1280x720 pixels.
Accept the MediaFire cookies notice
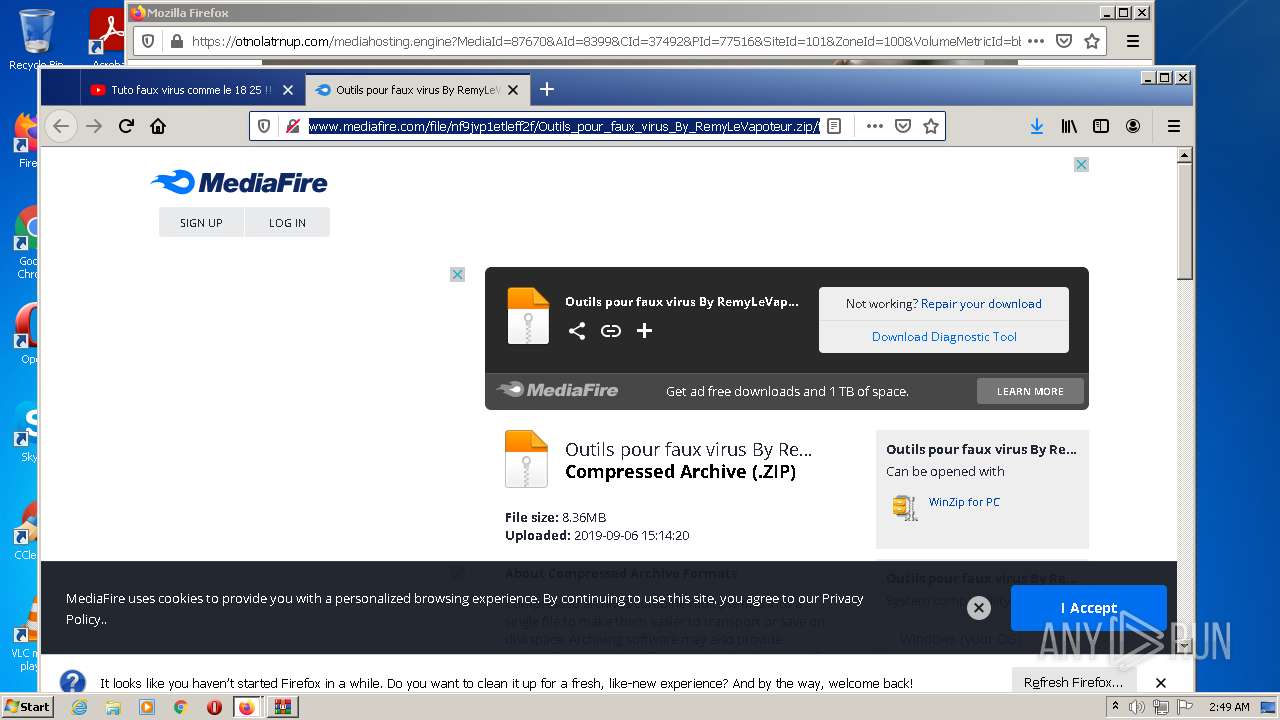click(x=1089, y=608)
